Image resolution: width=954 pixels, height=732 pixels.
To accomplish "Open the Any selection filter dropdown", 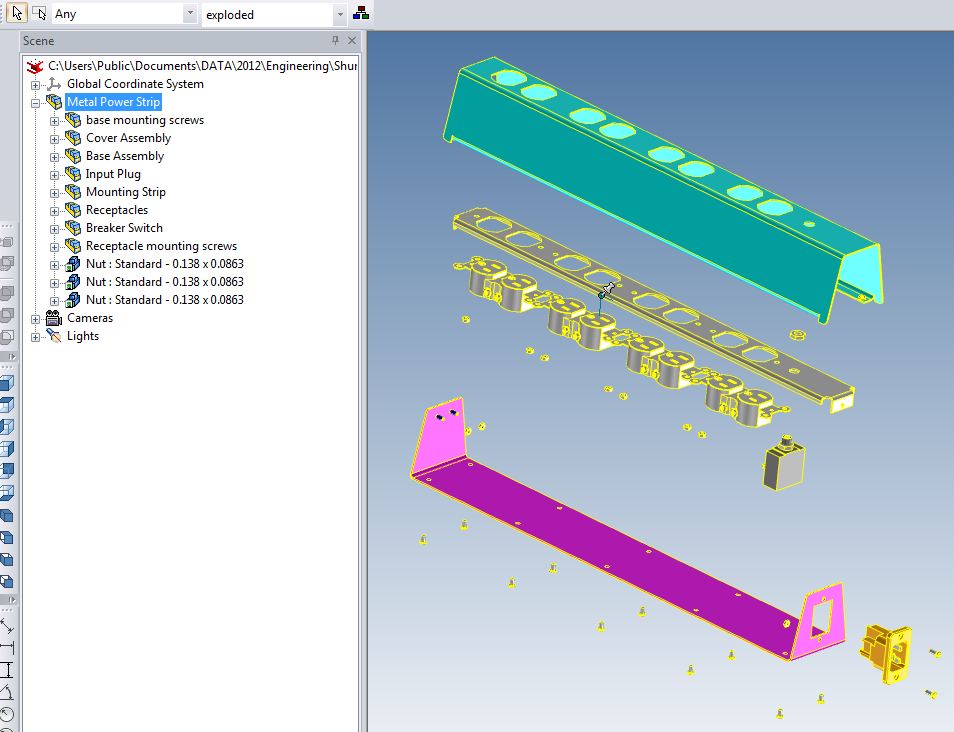I will pyautogui.click(x=190, y=14).
